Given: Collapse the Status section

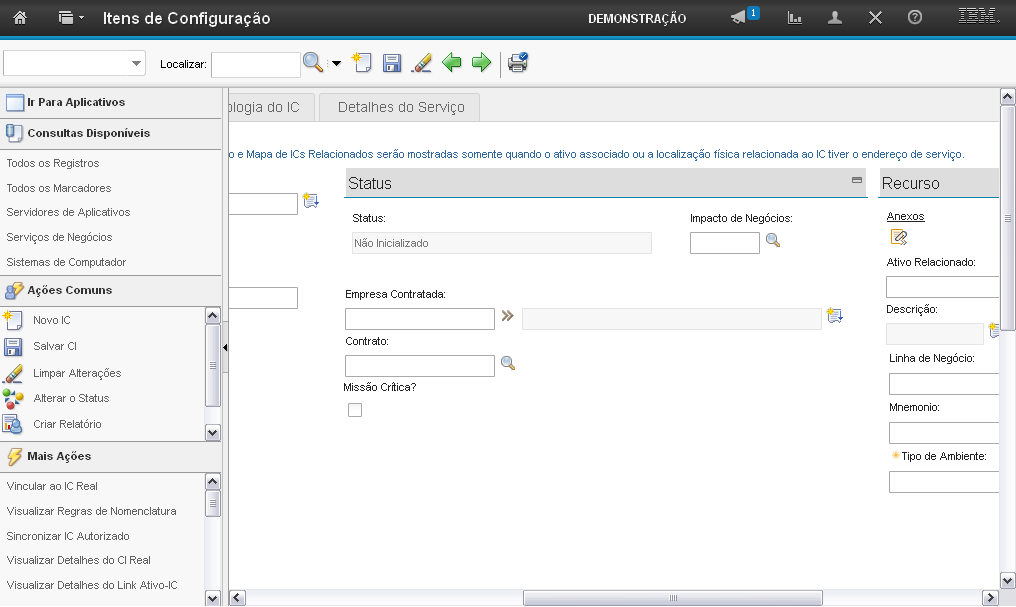Looking at the screenshot, I should (856, 181).
